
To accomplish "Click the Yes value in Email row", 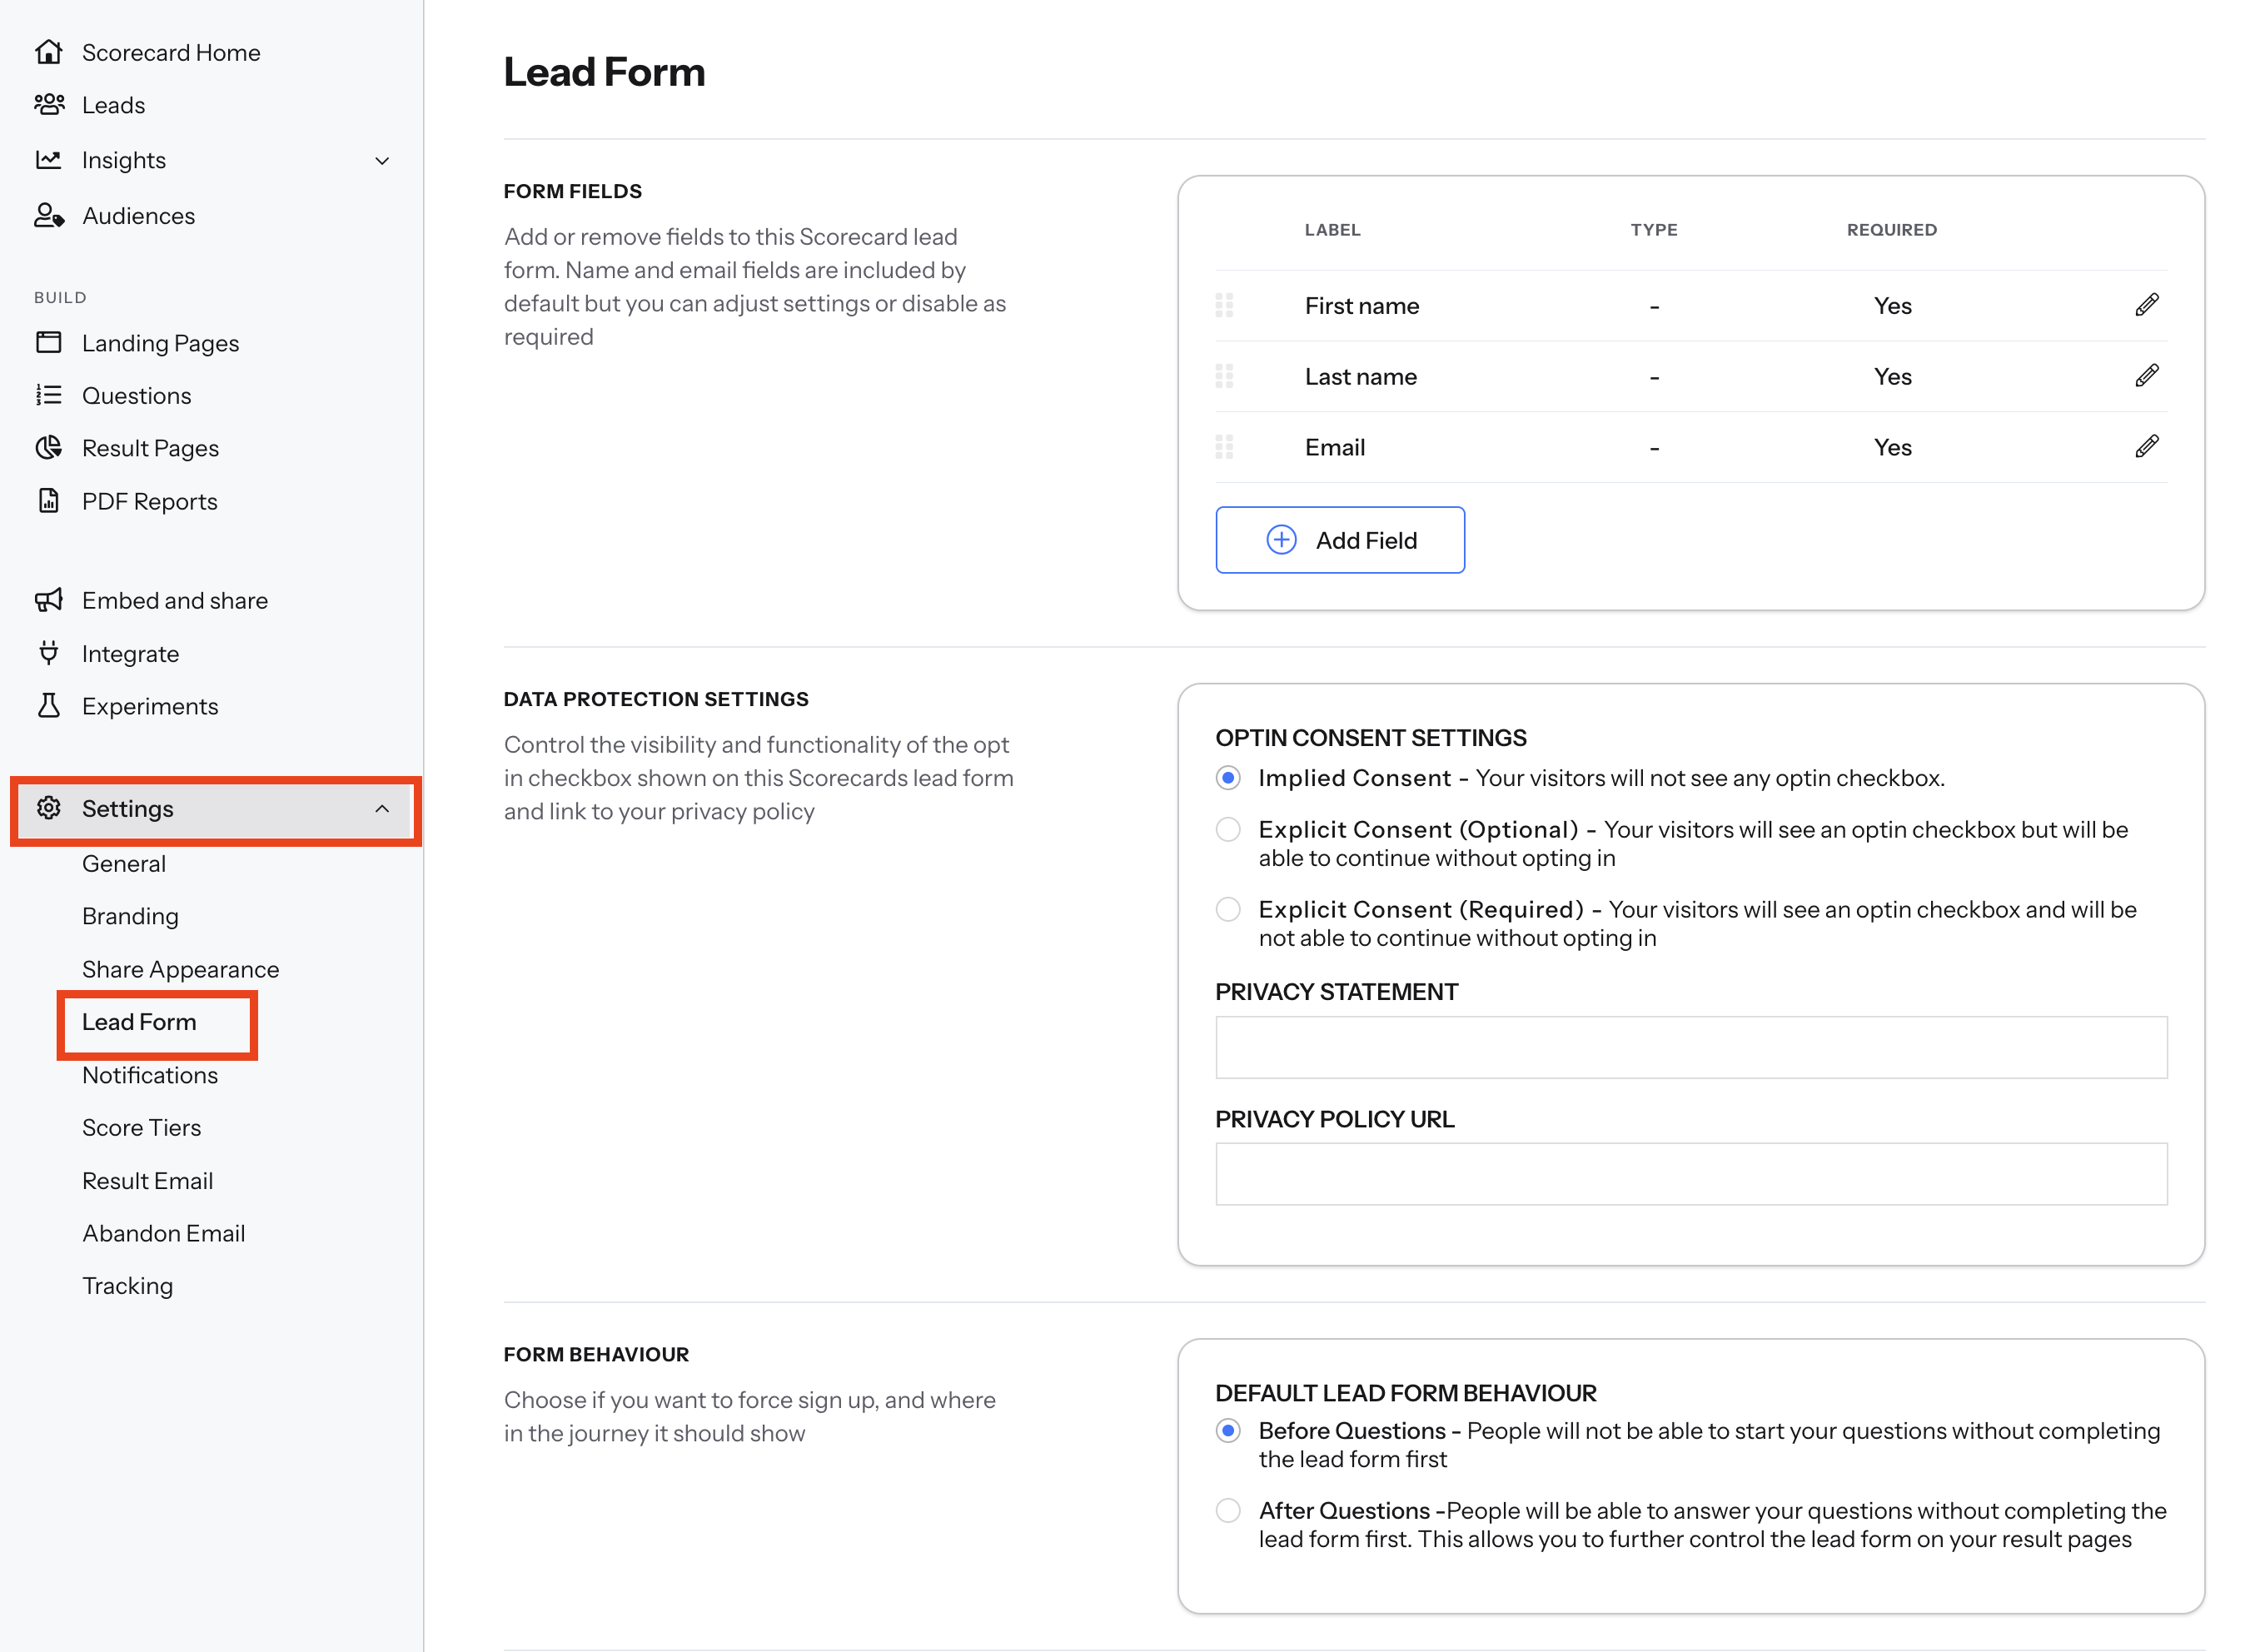I will tap(1892, 448).
